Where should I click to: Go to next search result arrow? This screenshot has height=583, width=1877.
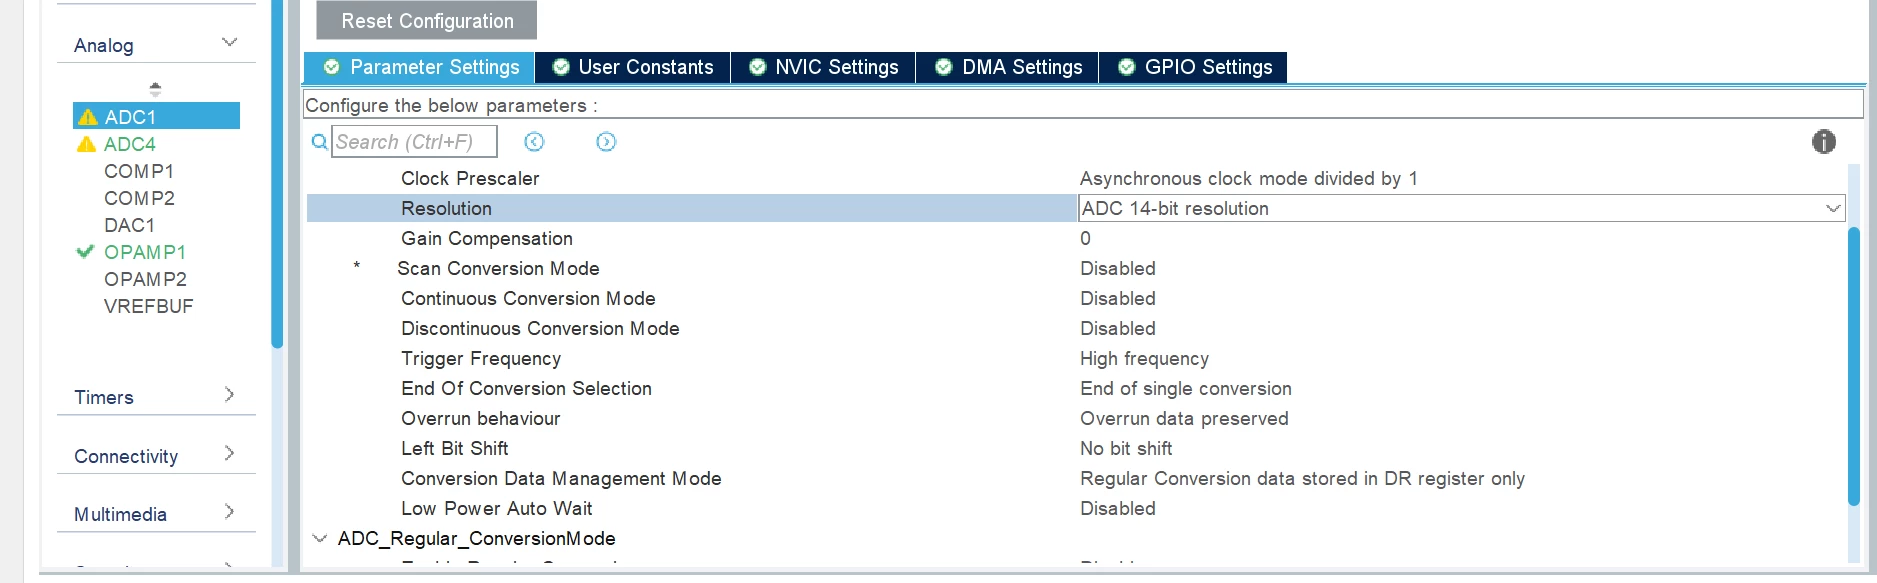pos(606,142)
